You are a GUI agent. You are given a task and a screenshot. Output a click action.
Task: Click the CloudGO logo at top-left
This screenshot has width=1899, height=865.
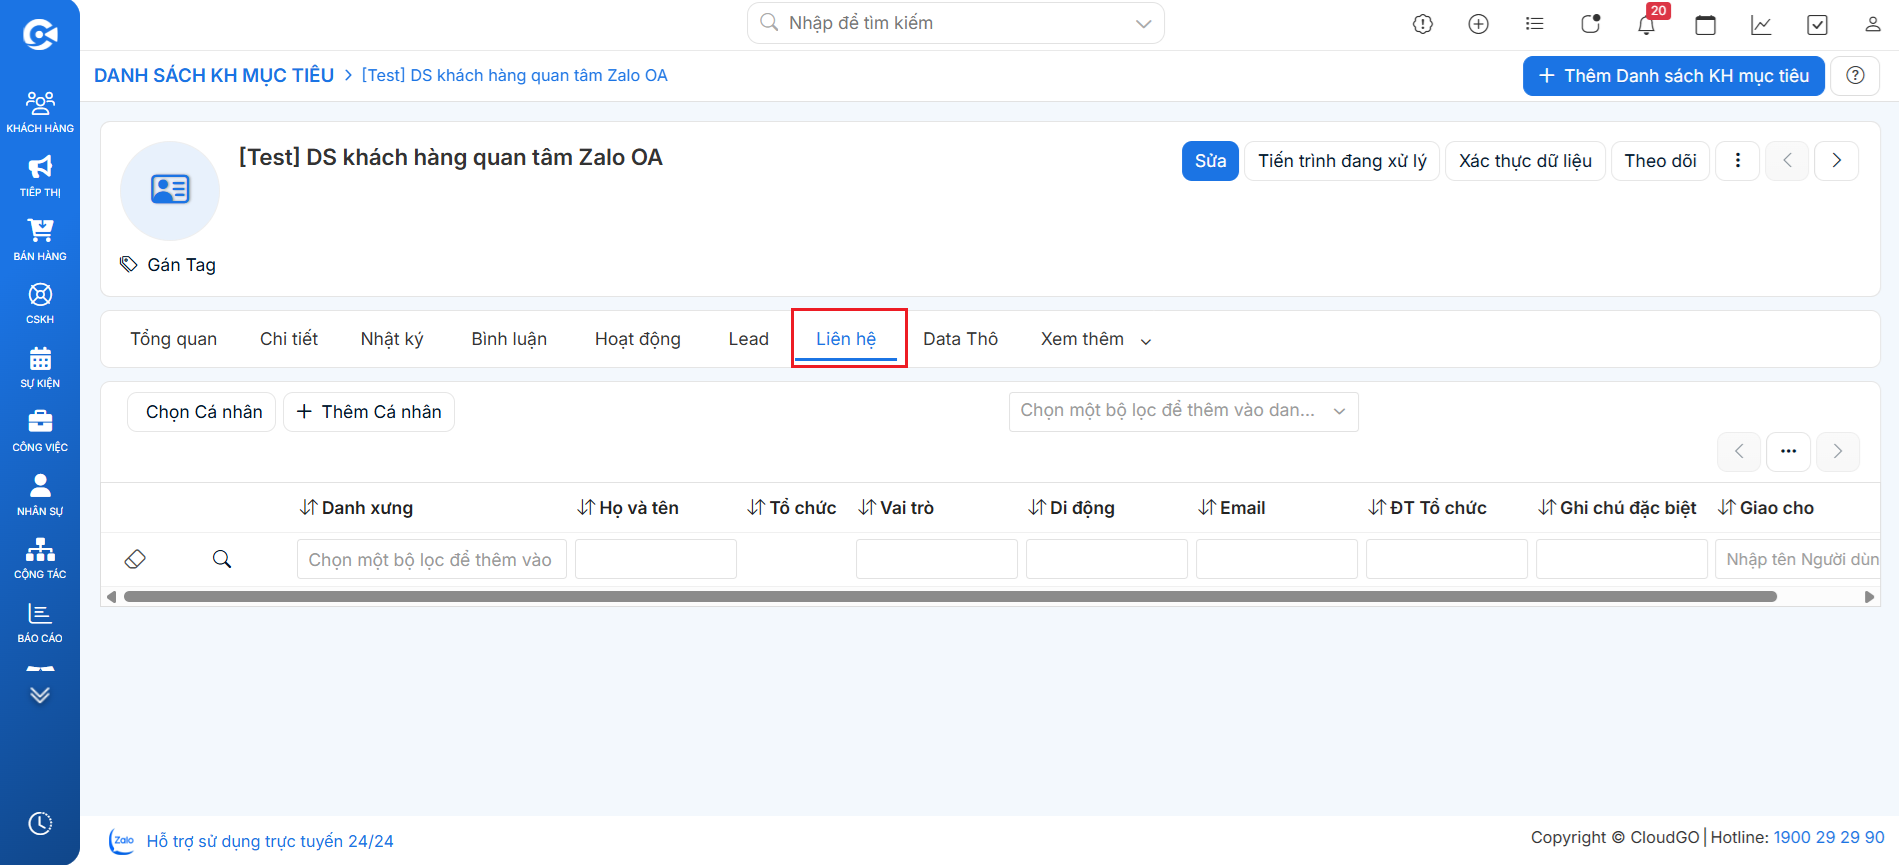coord(40,35)
